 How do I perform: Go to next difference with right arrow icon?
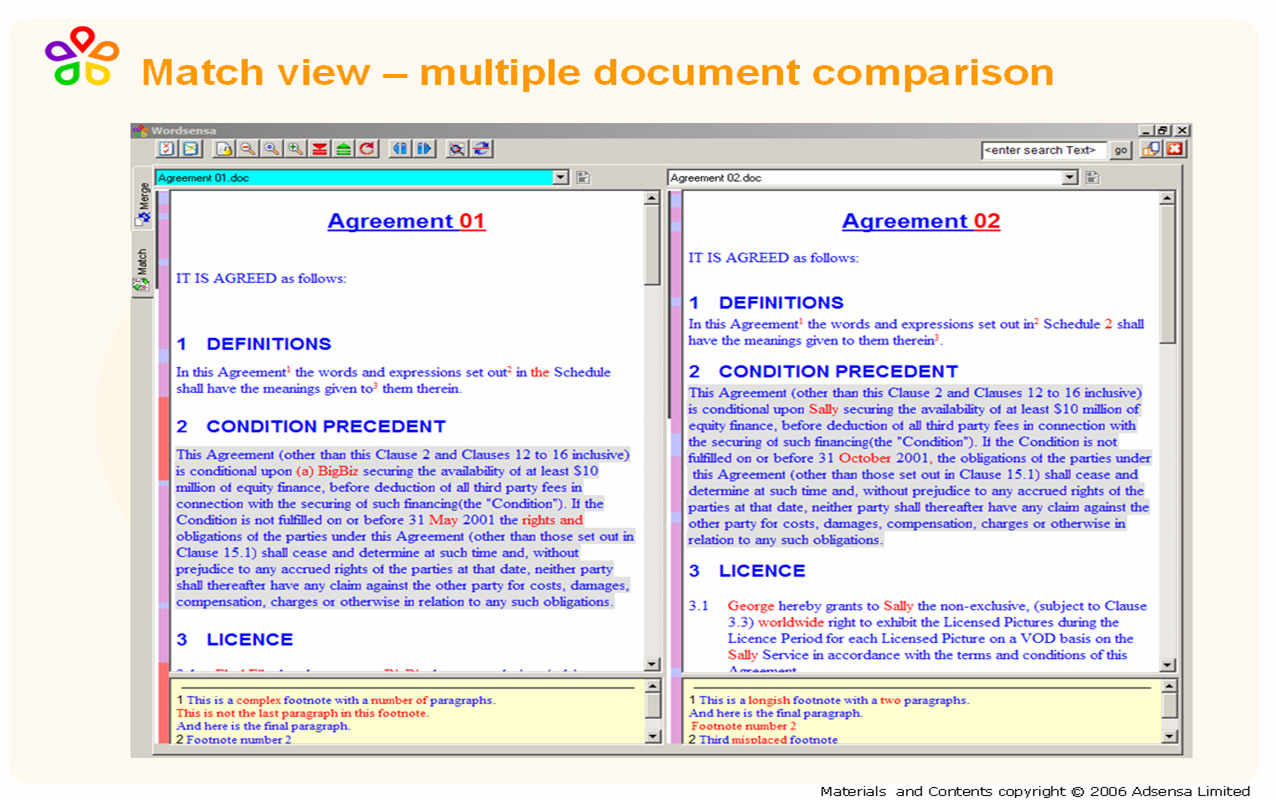coord(425,149)
